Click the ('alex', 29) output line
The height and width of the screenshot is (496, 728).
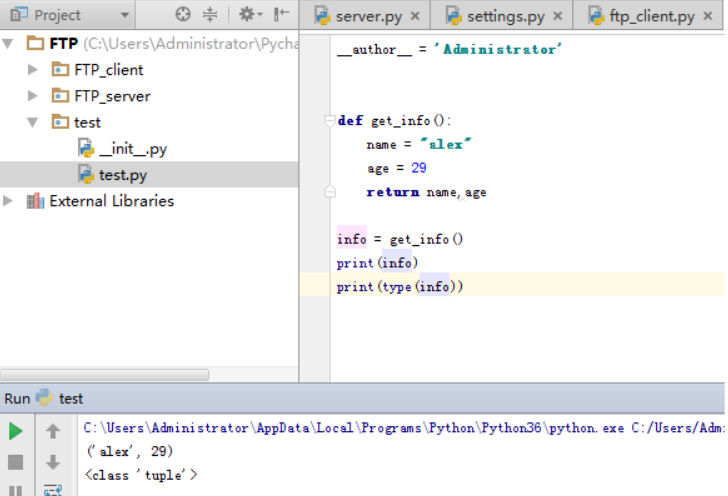click(x=130, y=451)
